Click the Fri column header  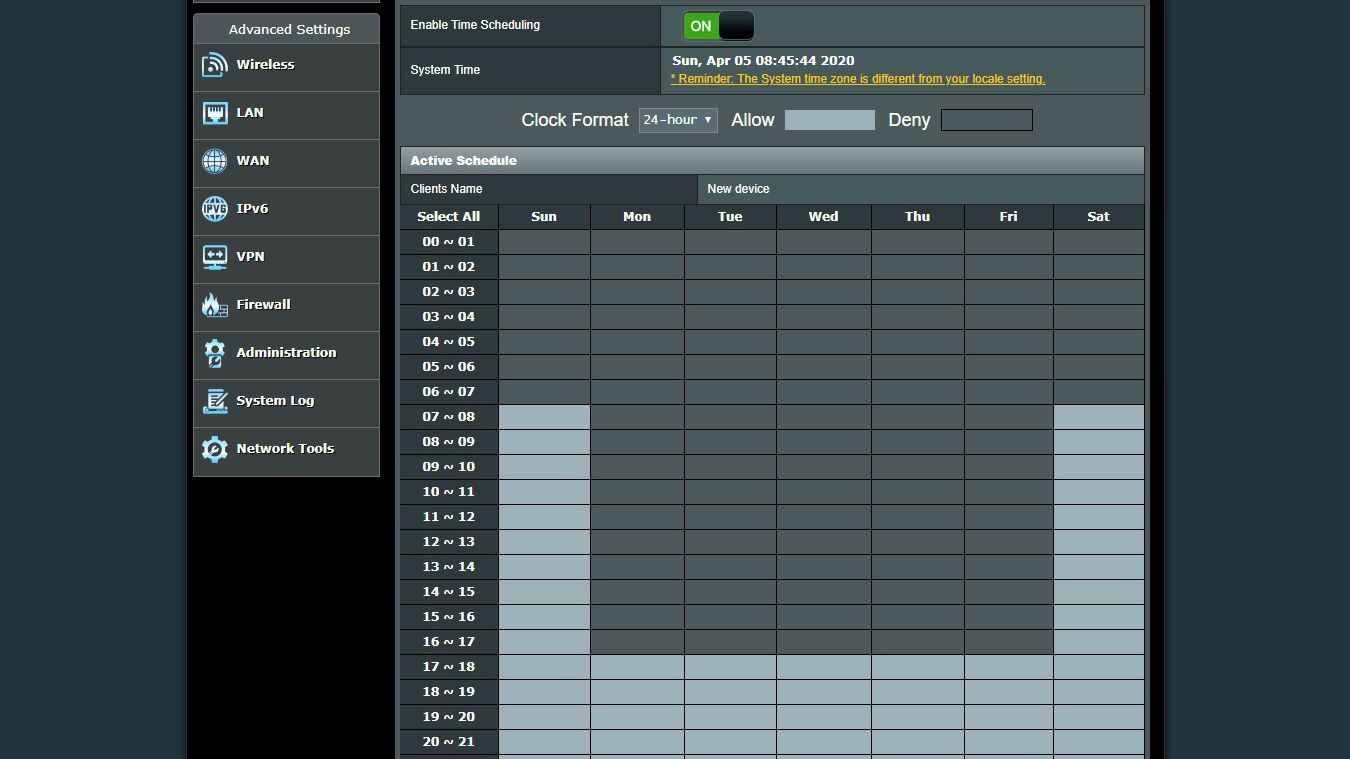tap(1008, 217)
